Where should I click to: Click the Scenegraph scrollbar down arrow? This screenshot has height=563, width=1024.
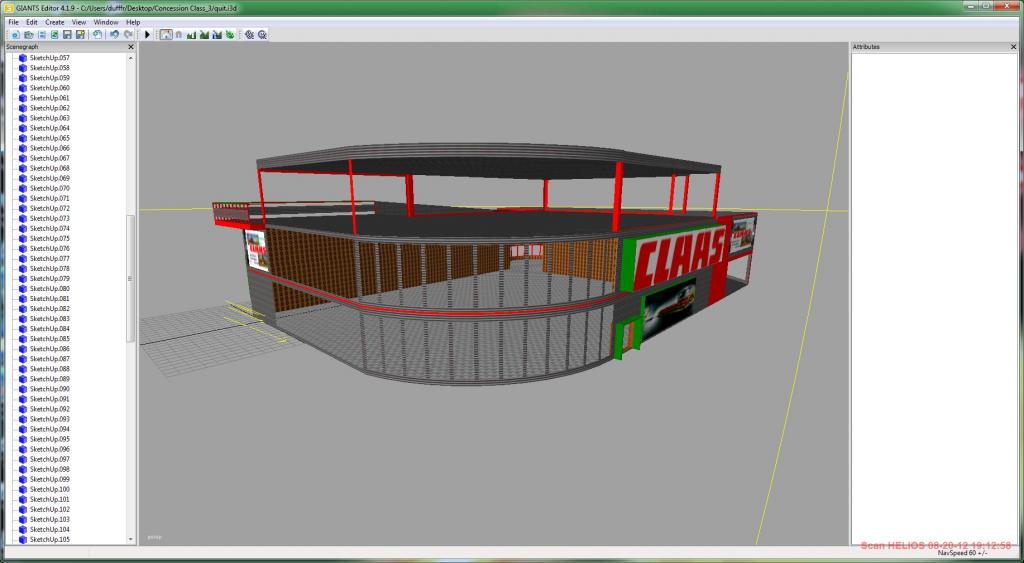click(x=131, y=539)
